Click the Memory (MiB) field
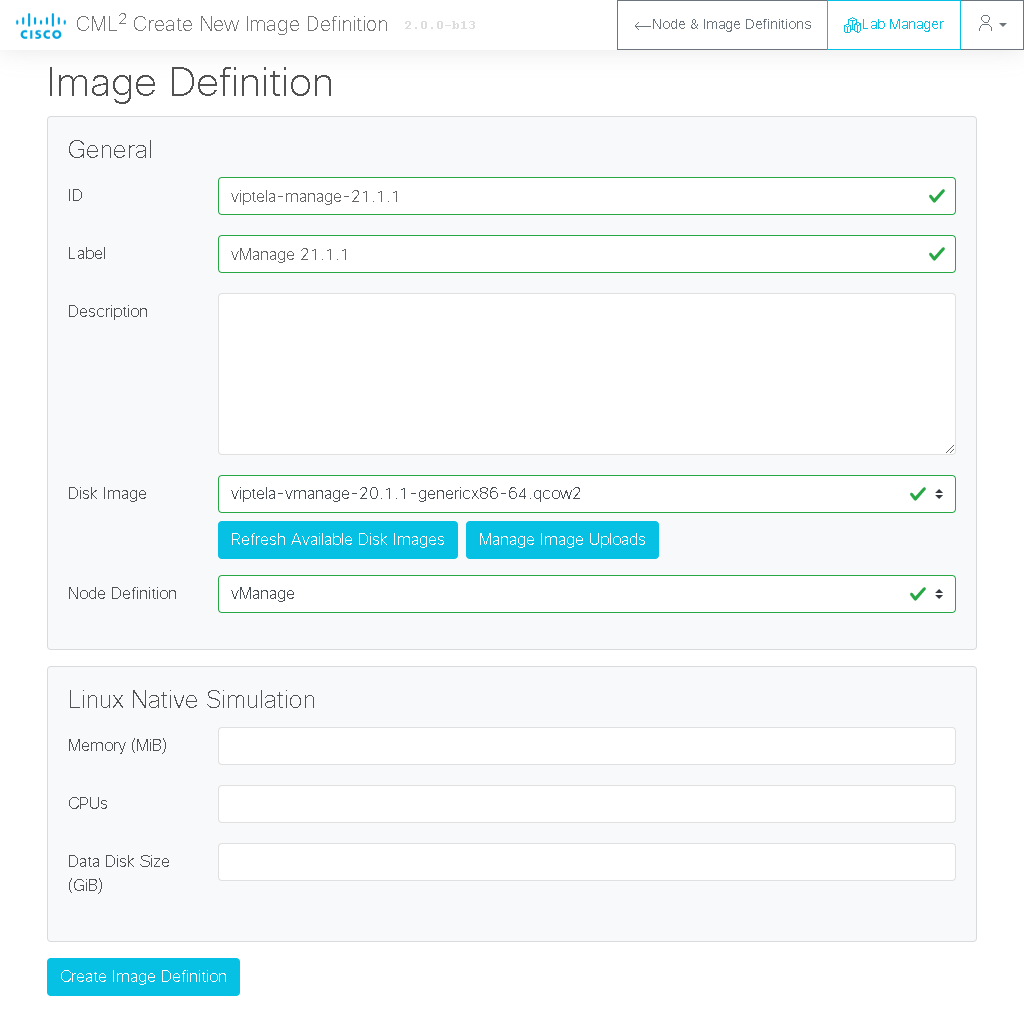The image size is (1024, 1012). click(x=586, y=746)
